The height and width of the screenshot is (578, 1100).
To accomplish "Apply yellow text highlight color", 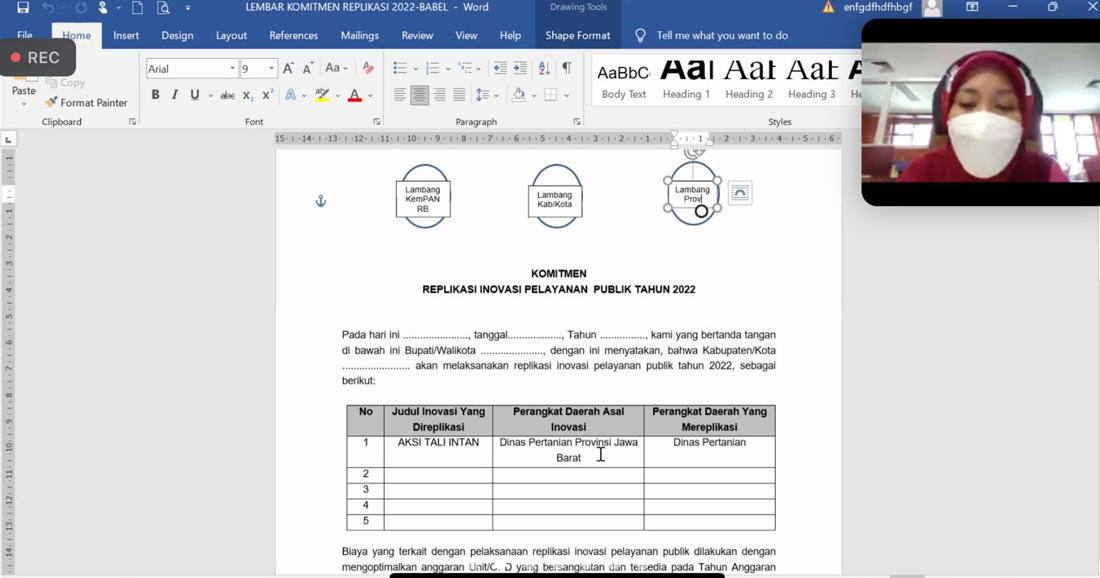I will (x=322, y=95).
